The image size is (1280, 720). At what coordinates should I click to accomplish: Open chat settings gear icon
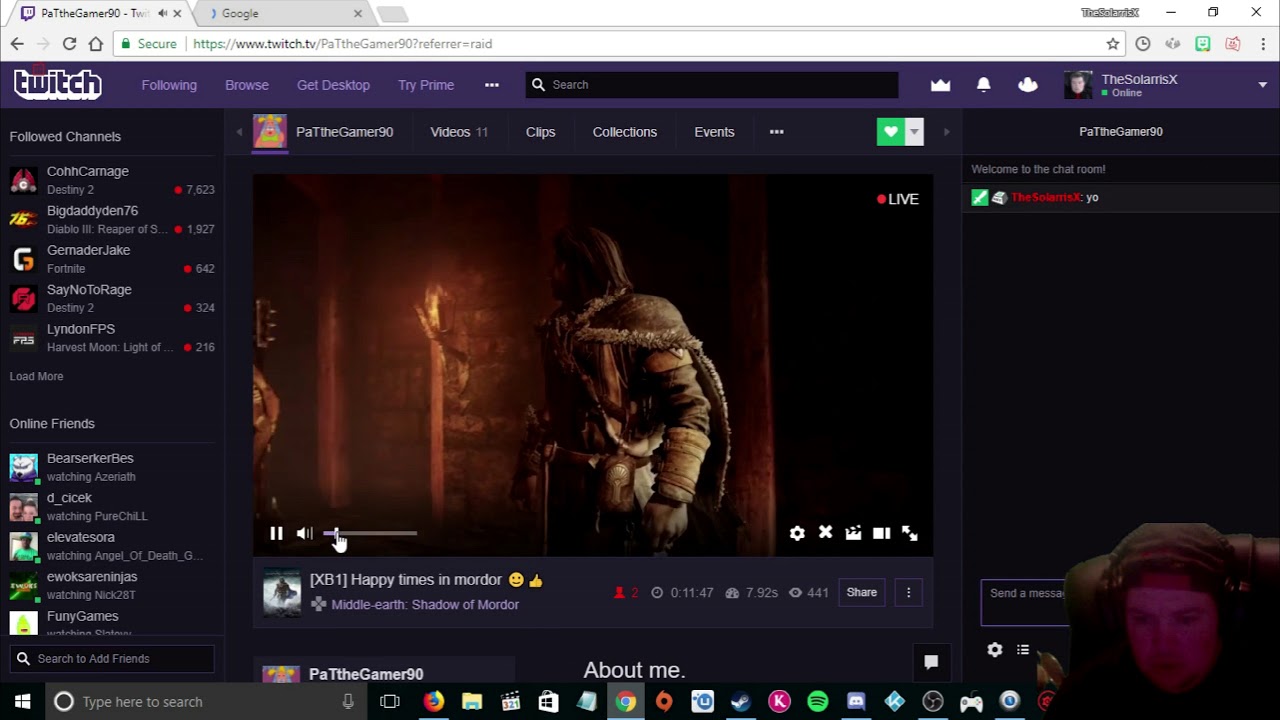(x=994, y=650)
